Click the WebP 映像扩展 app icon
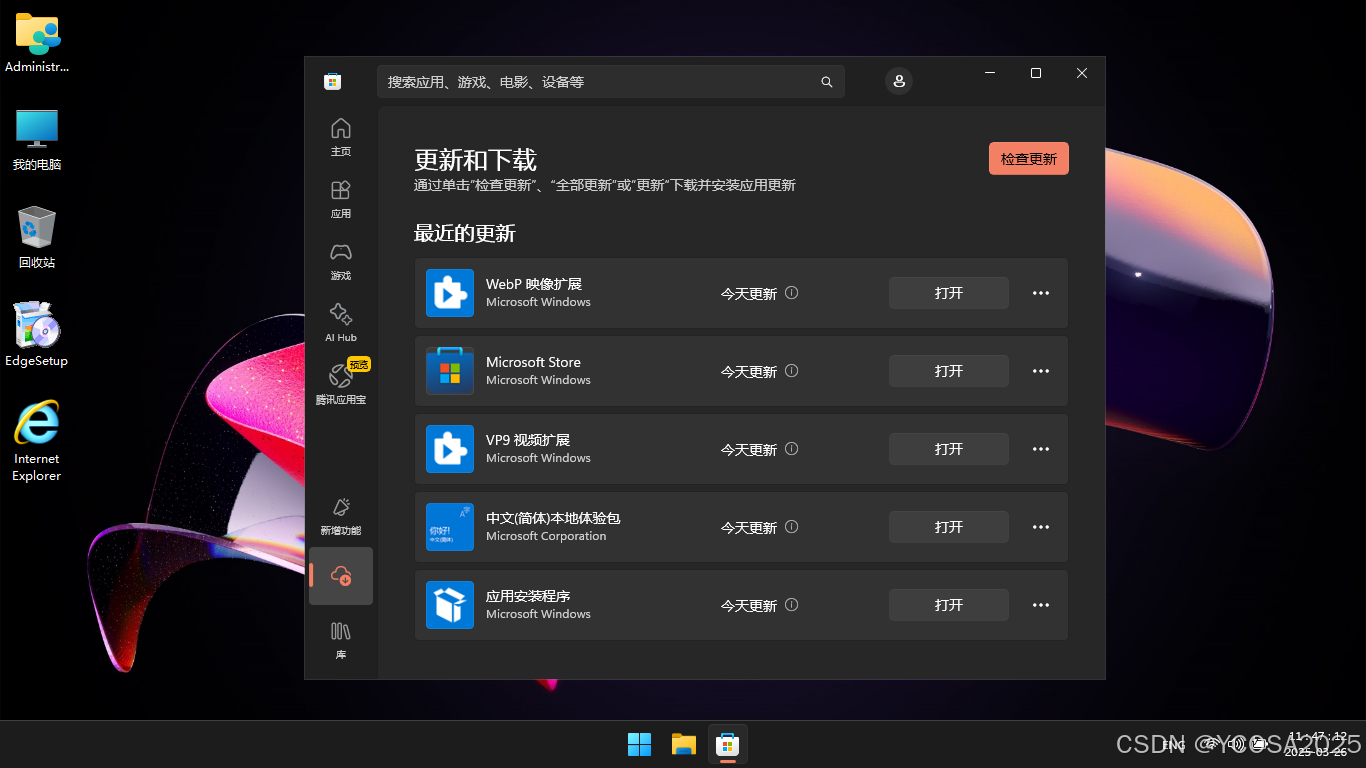Image resolution: width=1366 pixels, height=768 pixels. coord(450,293)
